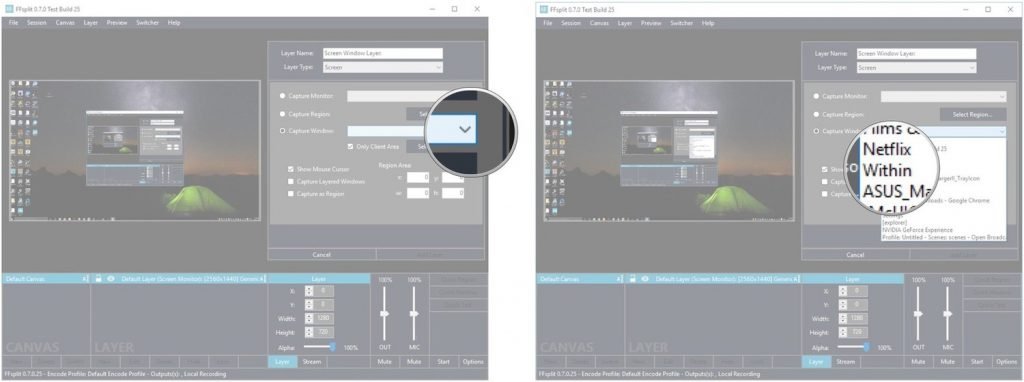Choose Netflix from the magnified window list

[x=886, y=149]
